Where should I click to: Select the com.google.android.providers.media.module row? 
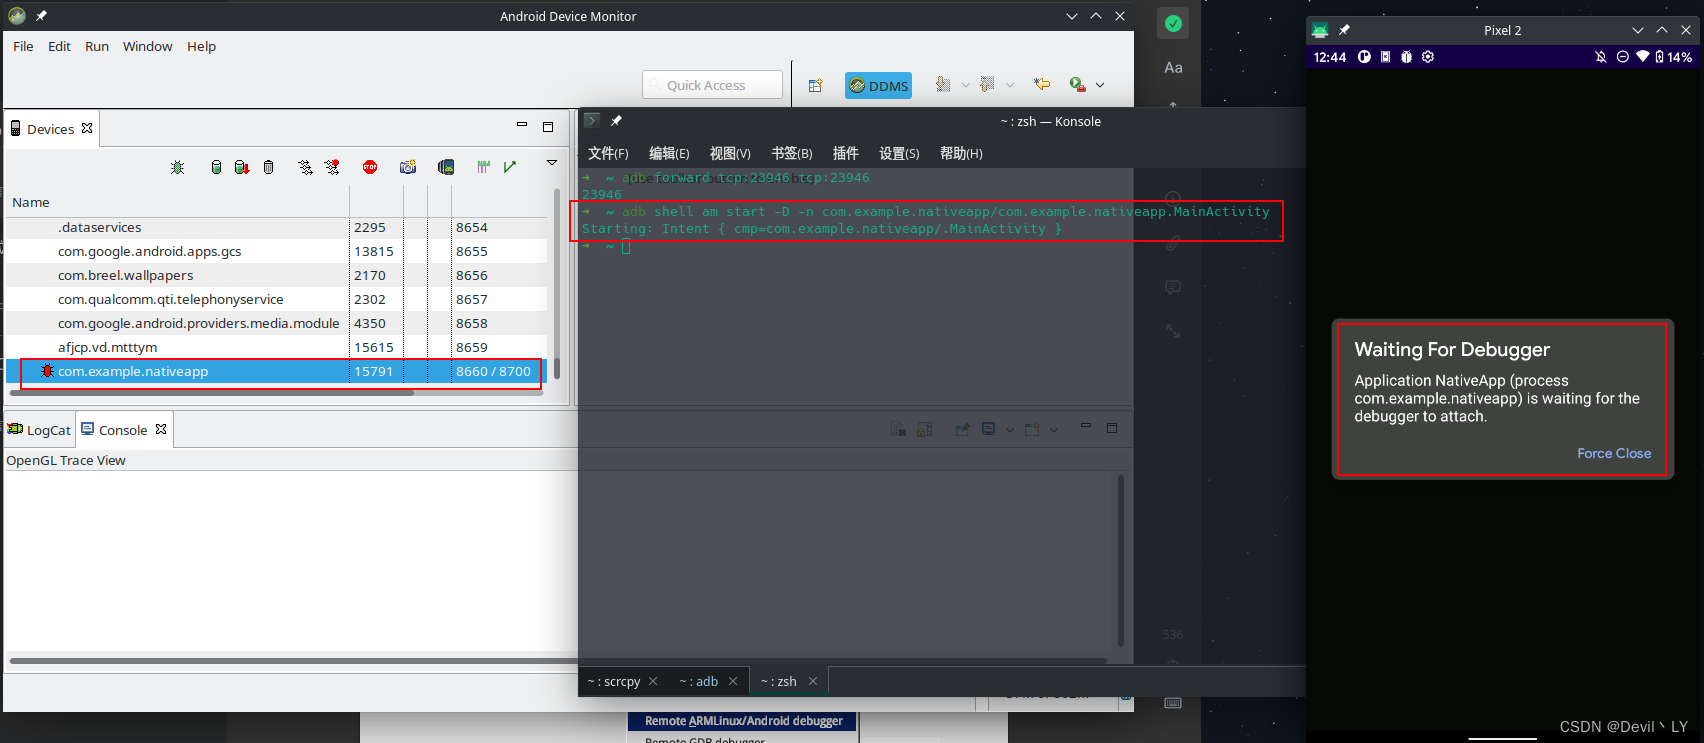[276, 323]
